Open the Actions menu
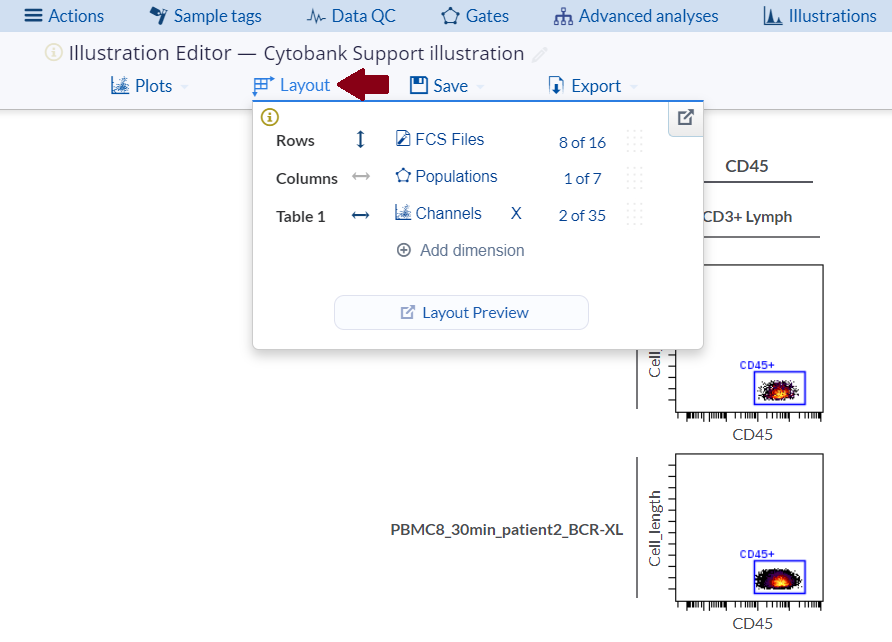 (64, 16)
